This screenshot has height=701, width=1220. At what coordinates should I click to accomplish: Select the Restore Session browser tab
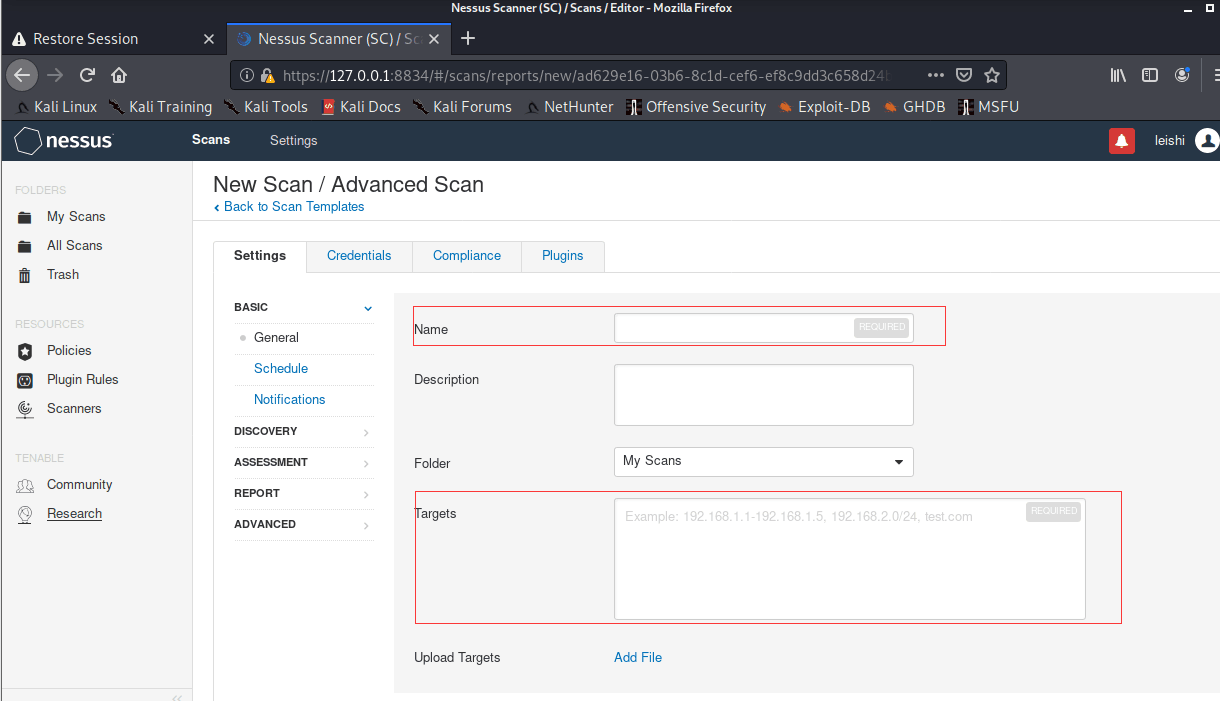pos(113,39)
